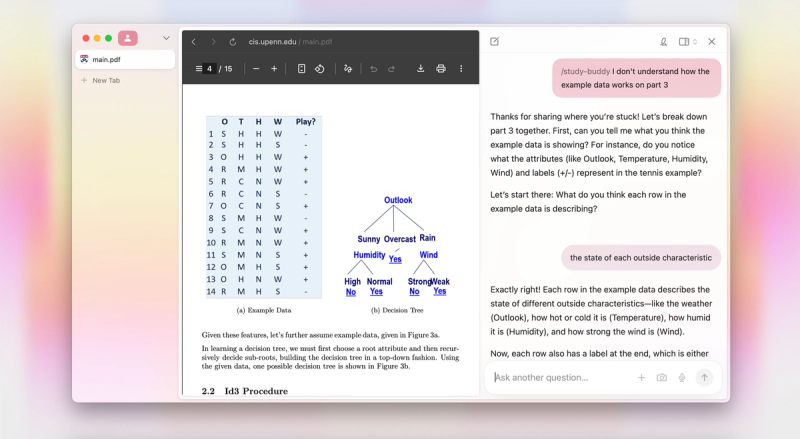
Task: Redo the annotation
Action: click(391, 68)
